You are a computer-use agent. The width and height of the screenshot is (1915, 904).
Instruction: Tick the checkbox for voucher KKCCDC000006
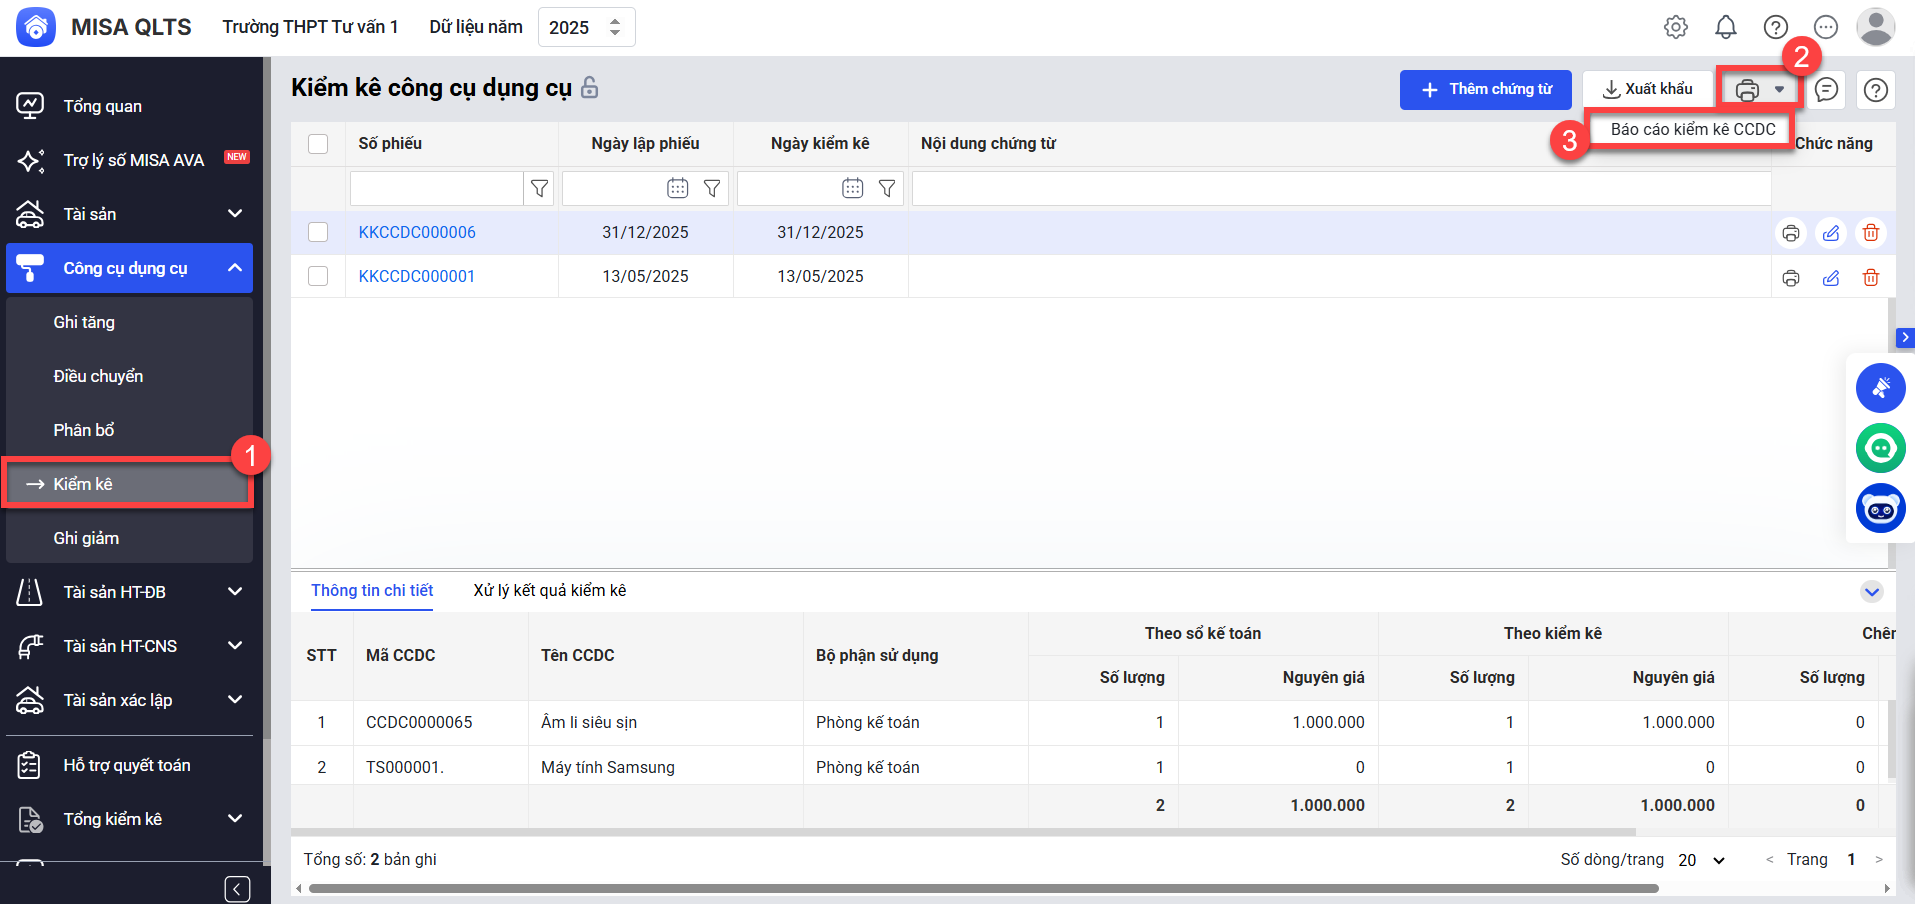318,232
